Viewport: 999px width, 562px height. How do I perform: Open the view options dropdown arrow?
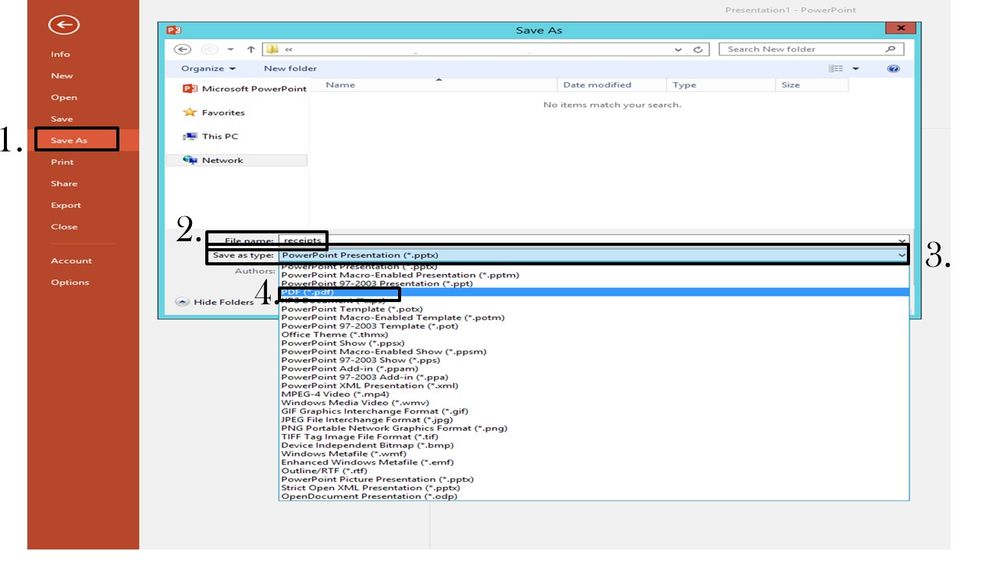(856, 68)
